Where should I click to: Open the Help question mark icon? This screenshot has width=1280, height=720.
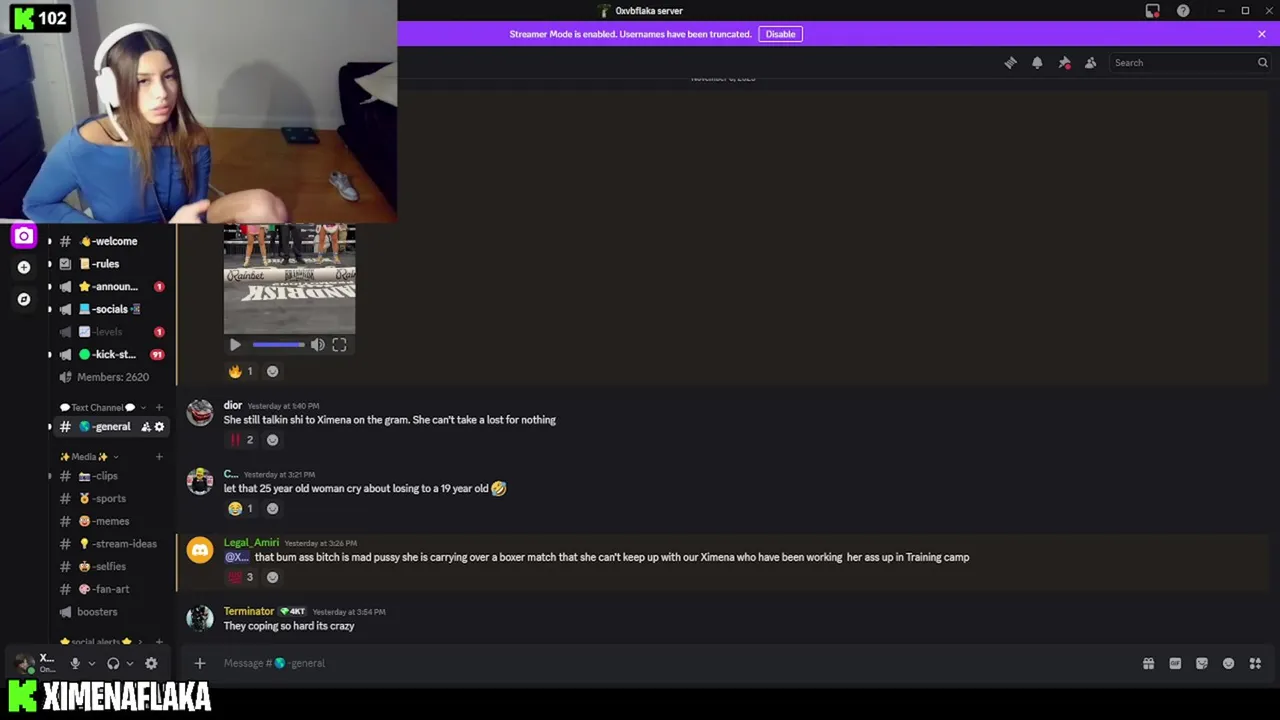coord(1183,11)
